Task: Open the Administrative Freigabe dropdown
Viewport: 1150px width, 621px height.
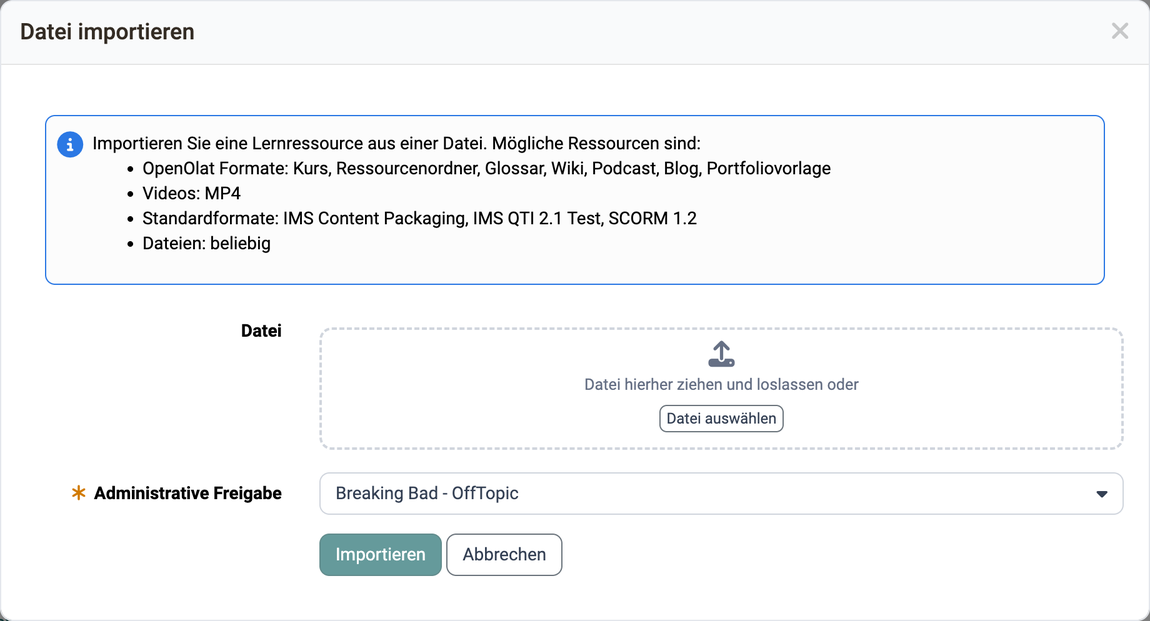Action: click(721, 493)
